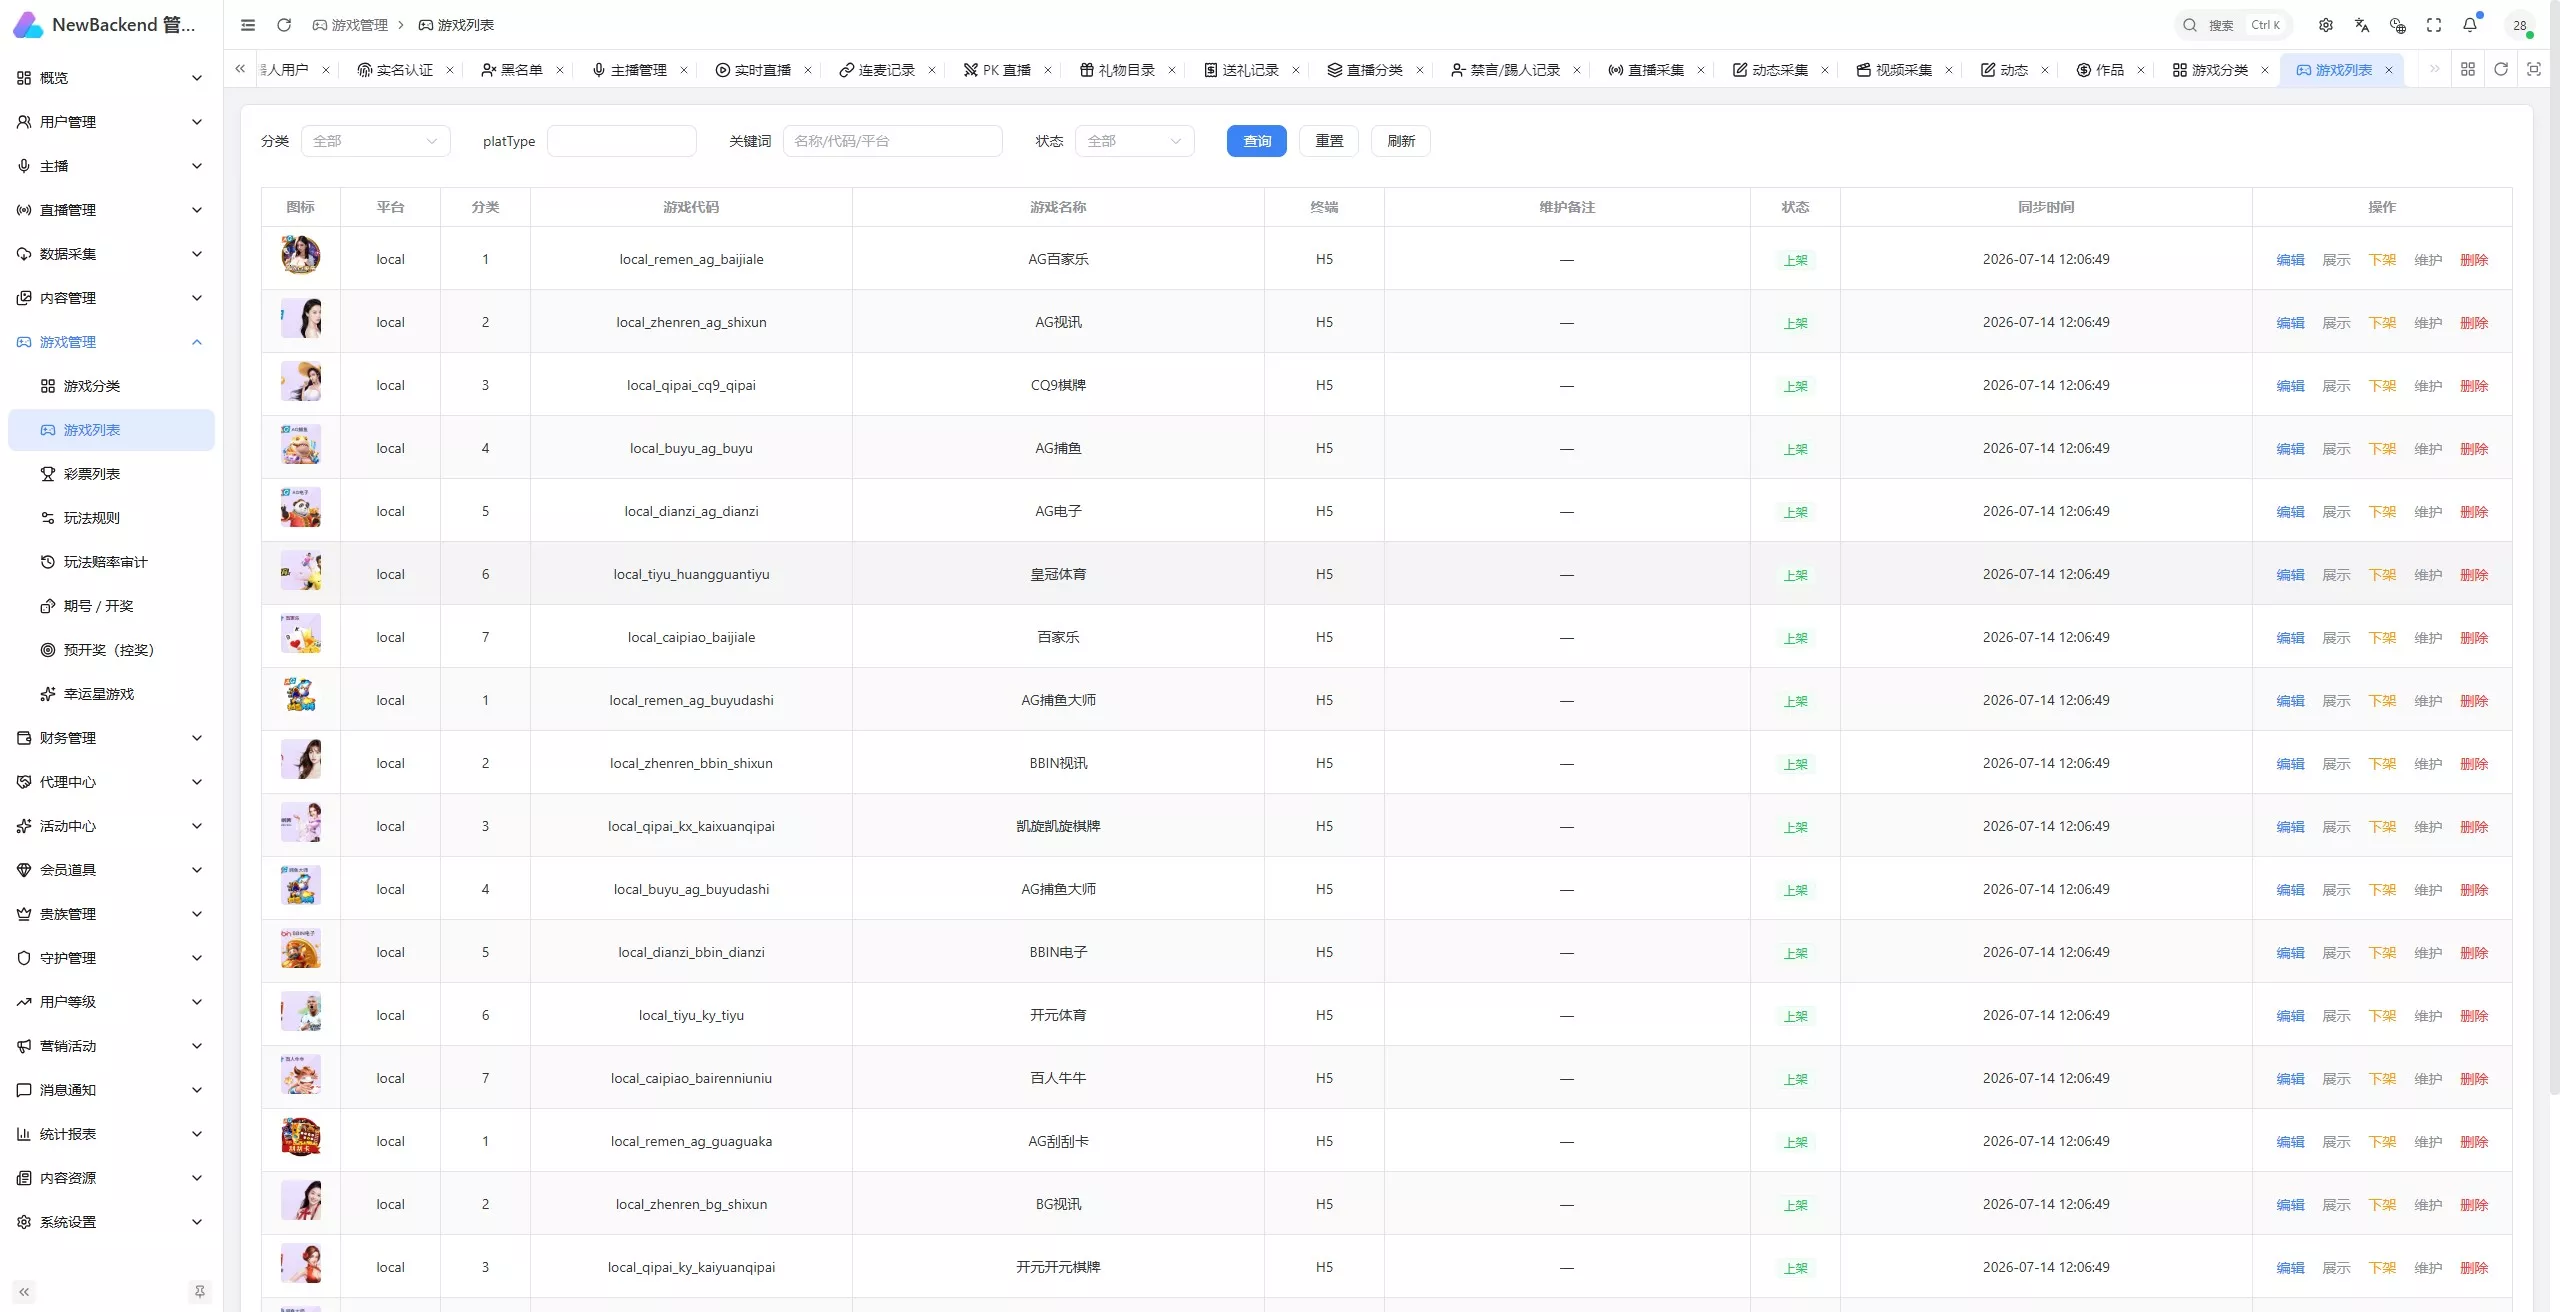Open 期号 / 开奖 in the sidebar
The height and width of the screenshot is (1312, 2560).
pos(111,606)
